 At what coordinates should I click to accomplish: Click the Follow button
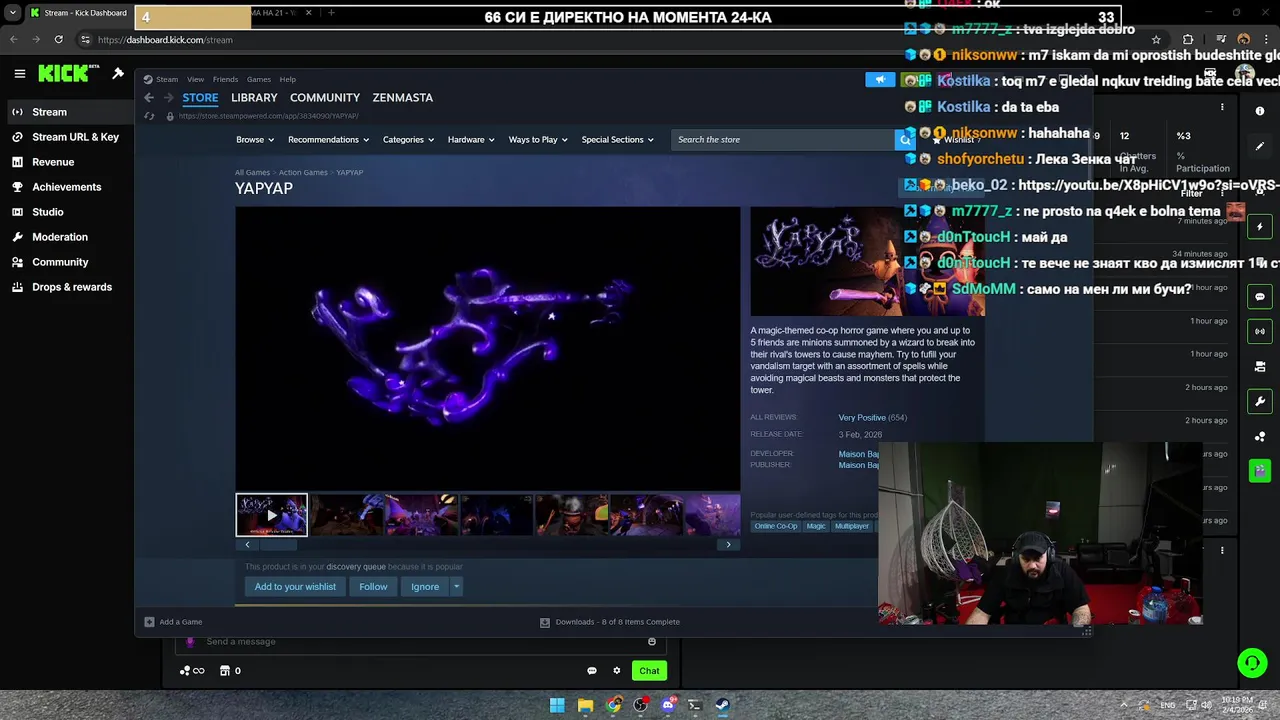[x=373, y=587]
